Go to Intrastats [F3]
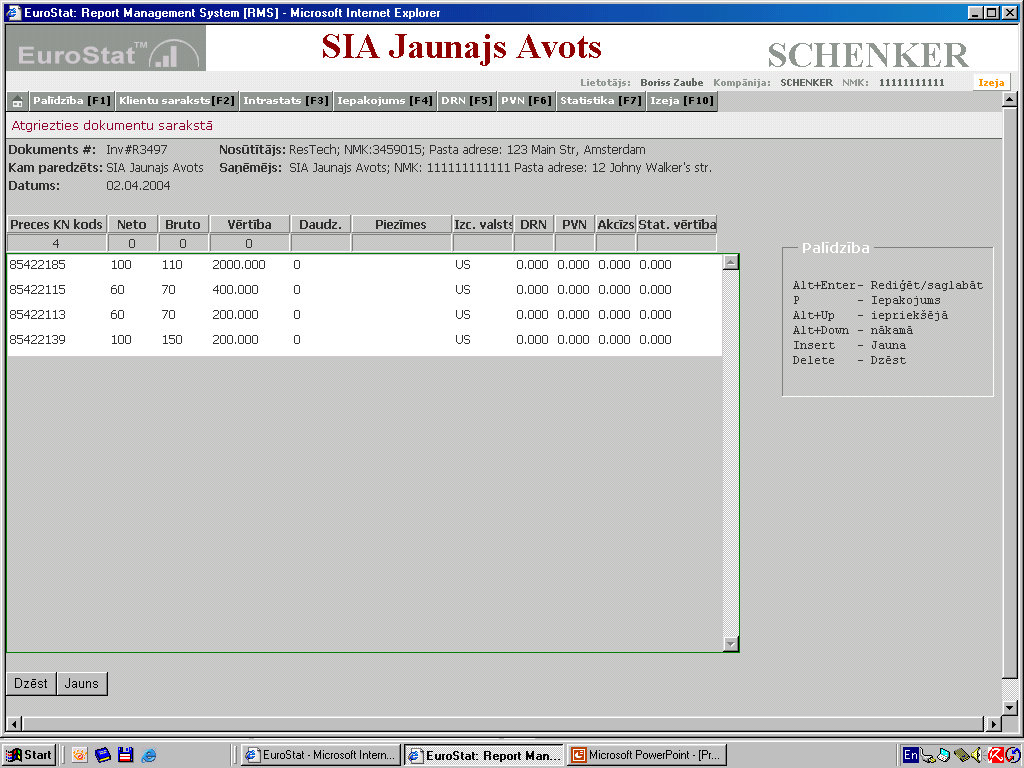The width and height of the screenshot is (1024, 768). [x=286, y=101]
